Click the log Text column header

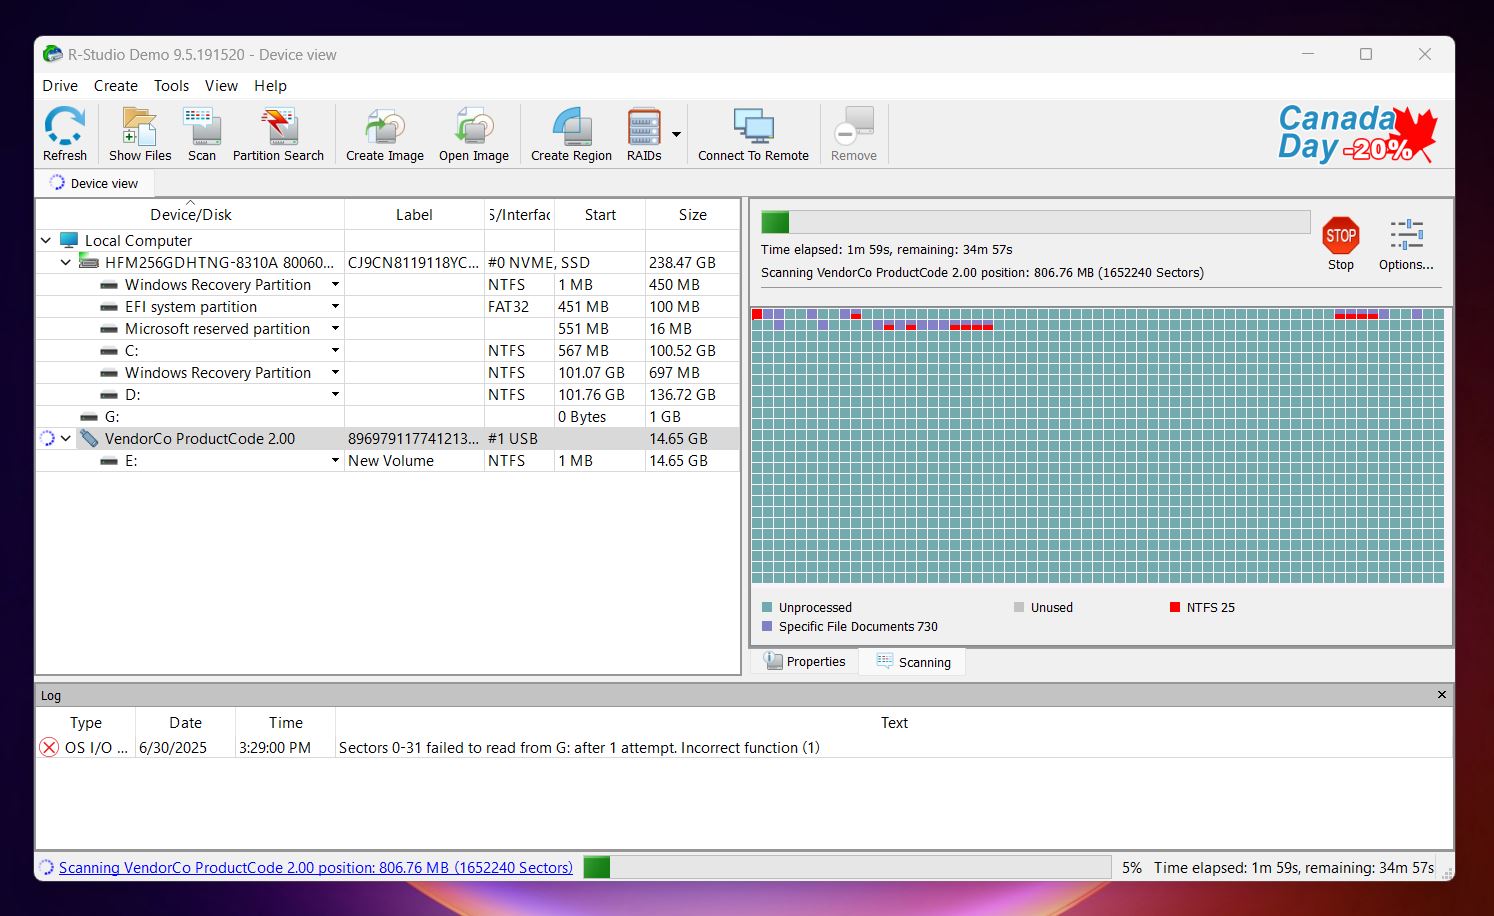pos(894,722)
